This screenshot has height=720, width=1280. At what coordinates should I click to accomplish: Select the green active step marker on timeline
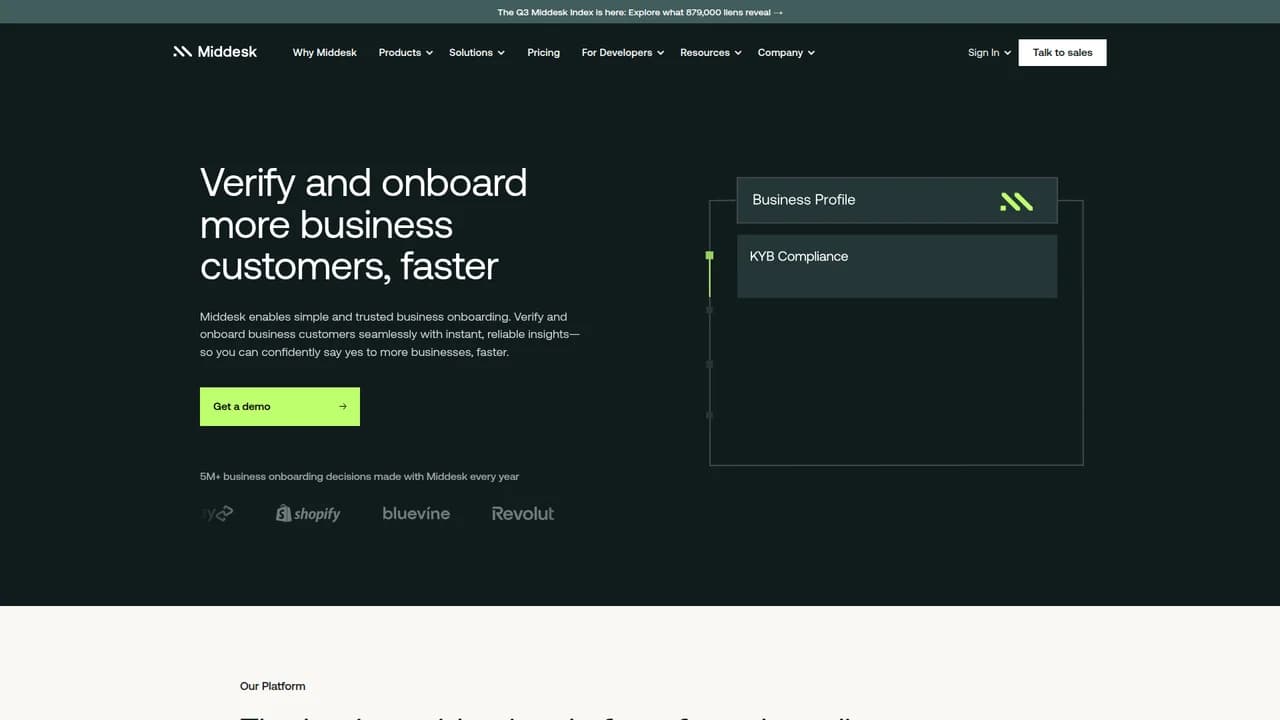pos(709,256)
